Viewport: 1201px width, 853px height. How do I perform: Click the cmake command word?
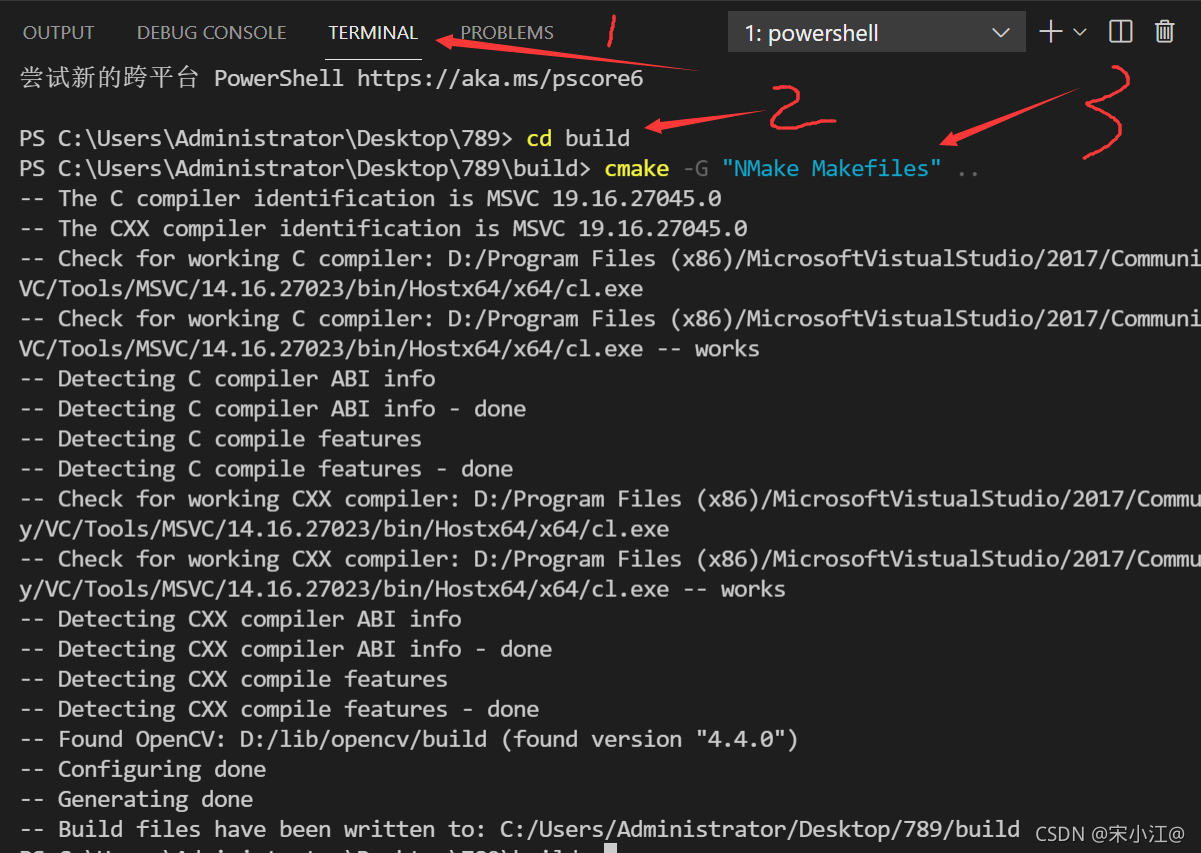(636, 168)
